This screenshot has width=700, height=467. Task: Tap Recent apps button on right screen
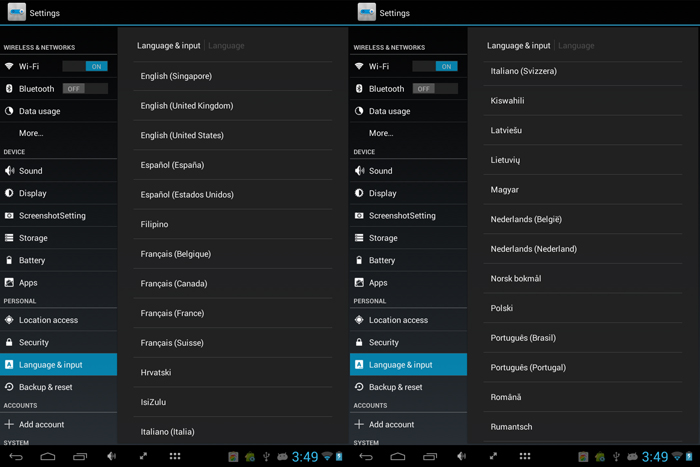430,456
